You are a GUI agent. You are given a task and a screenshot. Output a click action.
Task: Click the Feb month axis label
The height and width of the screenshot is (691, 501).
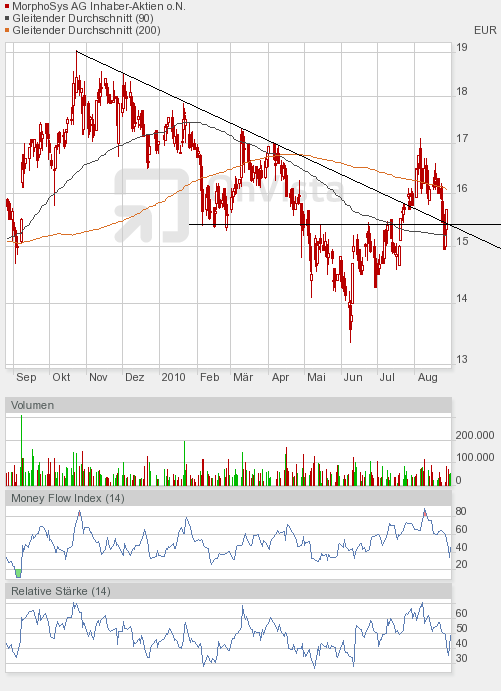tap(209, 378)
